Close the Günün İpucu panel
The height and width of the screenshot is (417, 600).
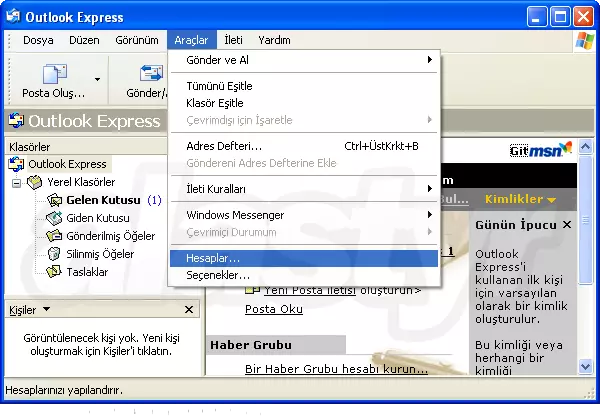(567, 225)
